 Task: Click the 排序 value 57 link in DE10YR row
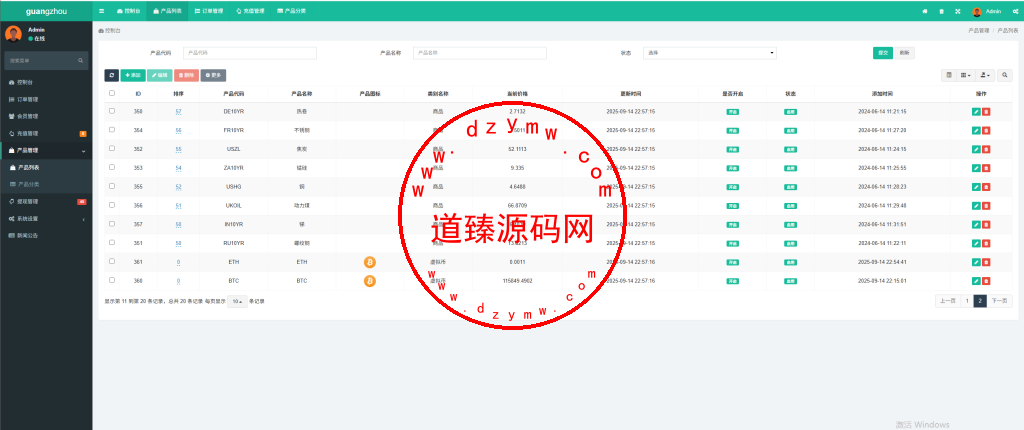coord(178,112)
